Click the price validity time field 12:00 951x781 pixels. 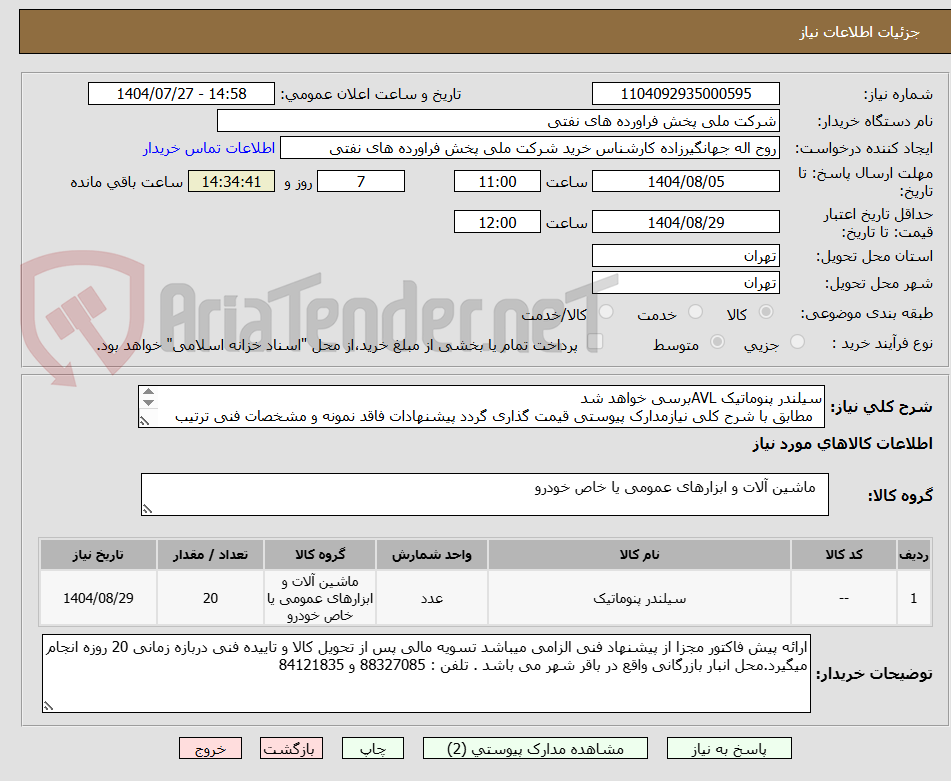[x=497, y=222]
